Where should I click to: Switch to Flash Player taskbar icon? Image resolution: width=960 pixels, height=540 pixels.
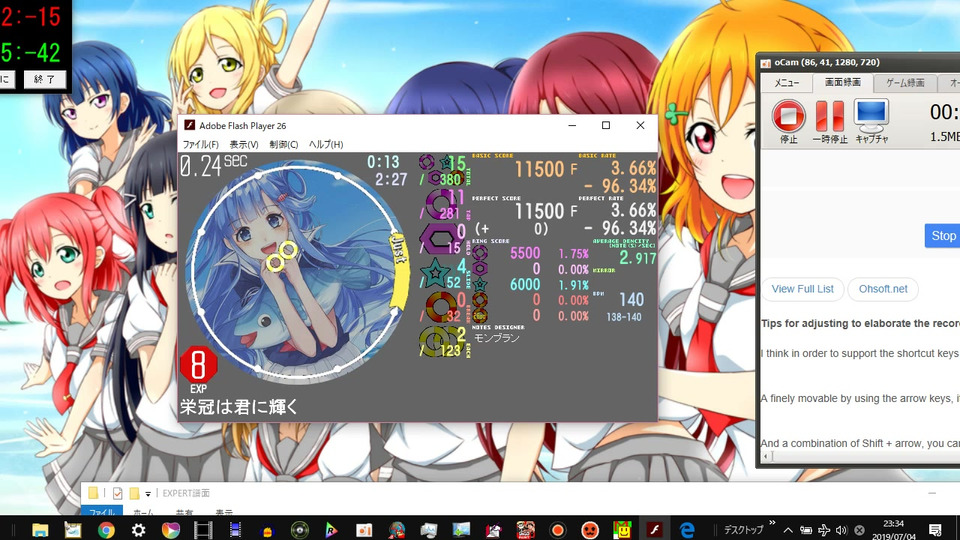coord(654,529)
